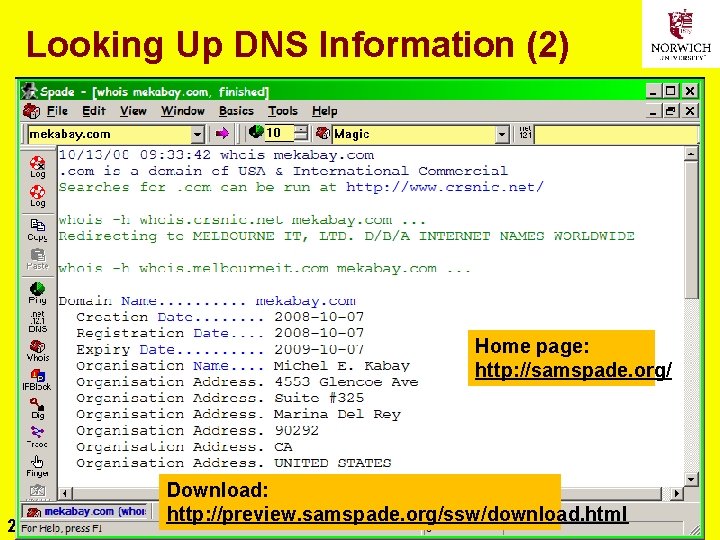Select the mekabay.com whois tab at bottom
Viewport: 720px width, 540px height.
click(87, 511)
